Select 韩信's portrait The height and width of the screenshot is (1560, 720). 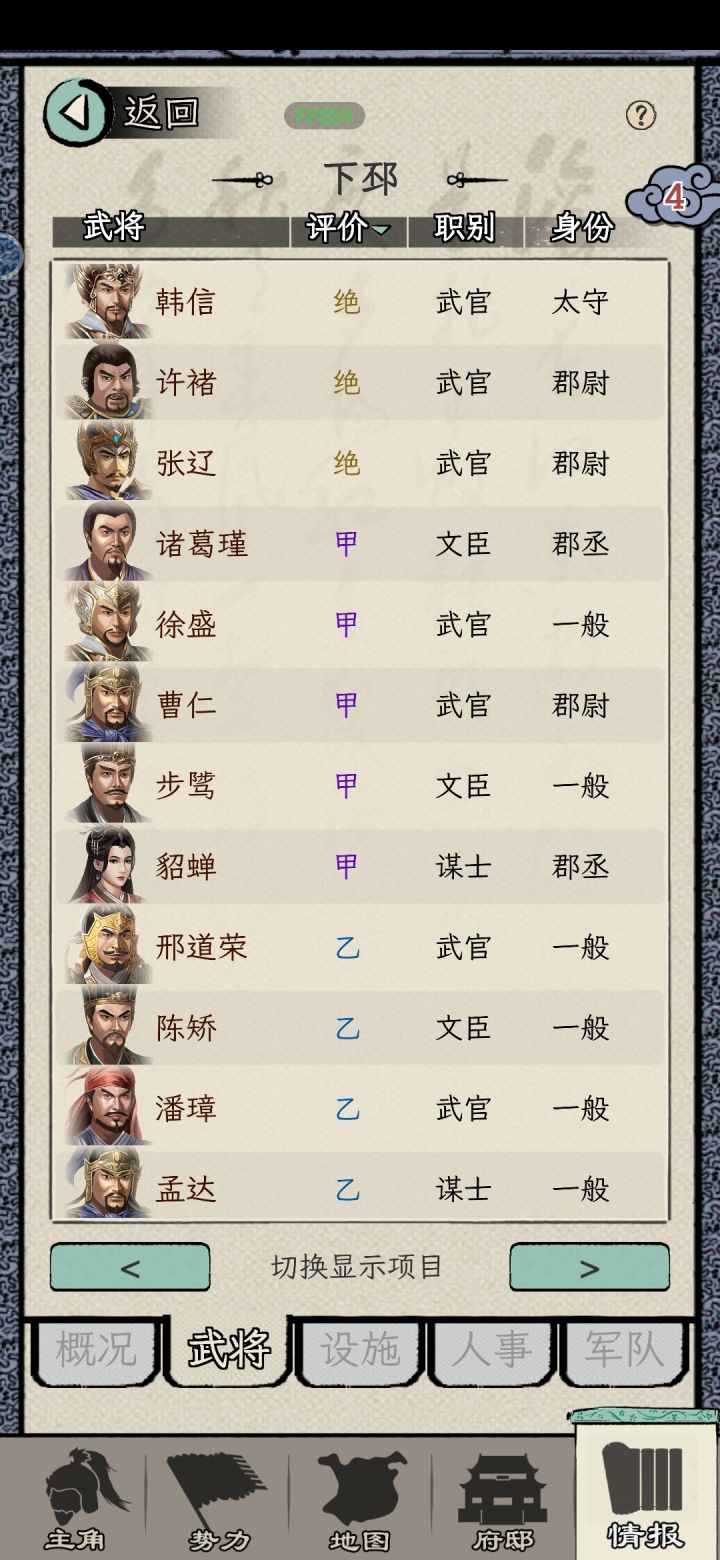click(108, 301)
